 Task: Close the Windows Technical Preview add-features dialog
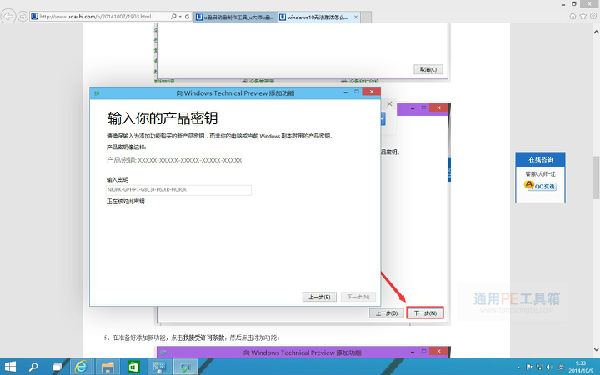371,92
